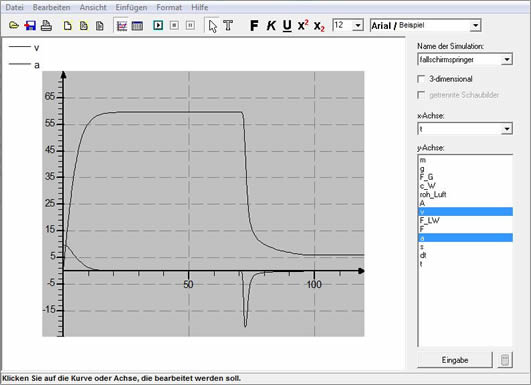
Task: Open the Datei menu
Action: [14, 7]
